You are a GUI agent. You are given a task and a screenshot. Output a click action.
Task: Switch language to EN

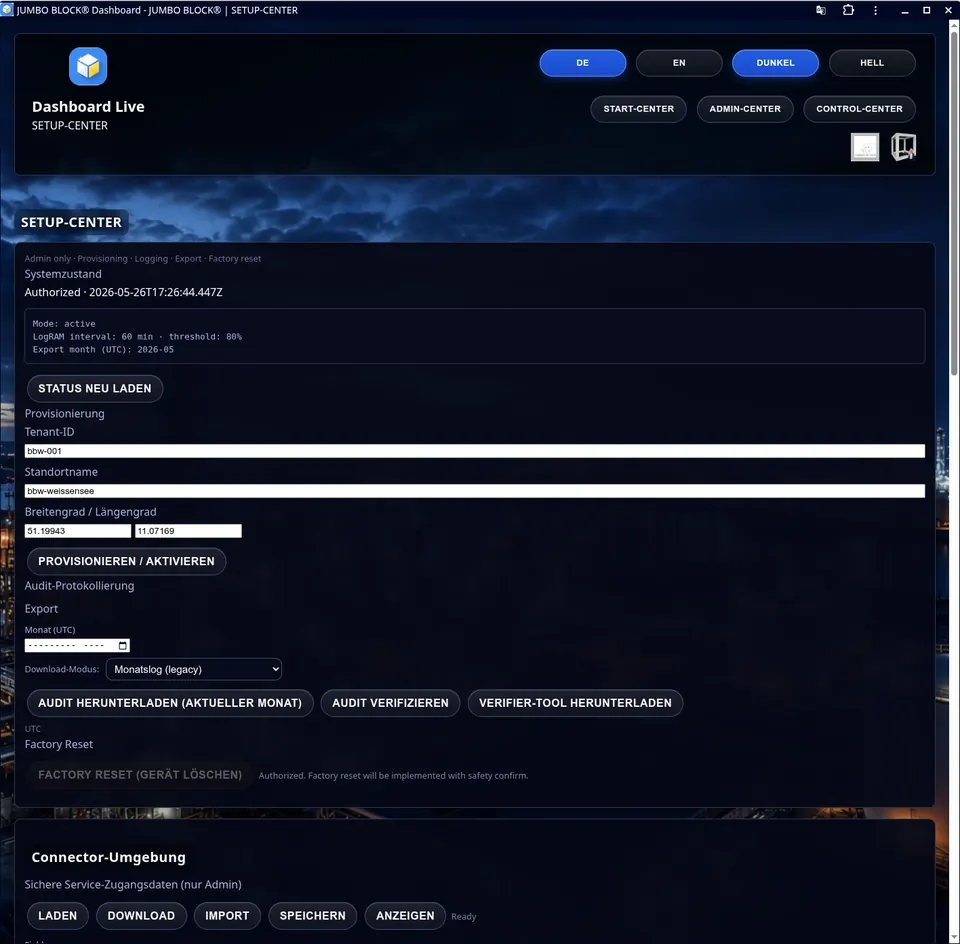pyautogui.click(x=679, y=63)
